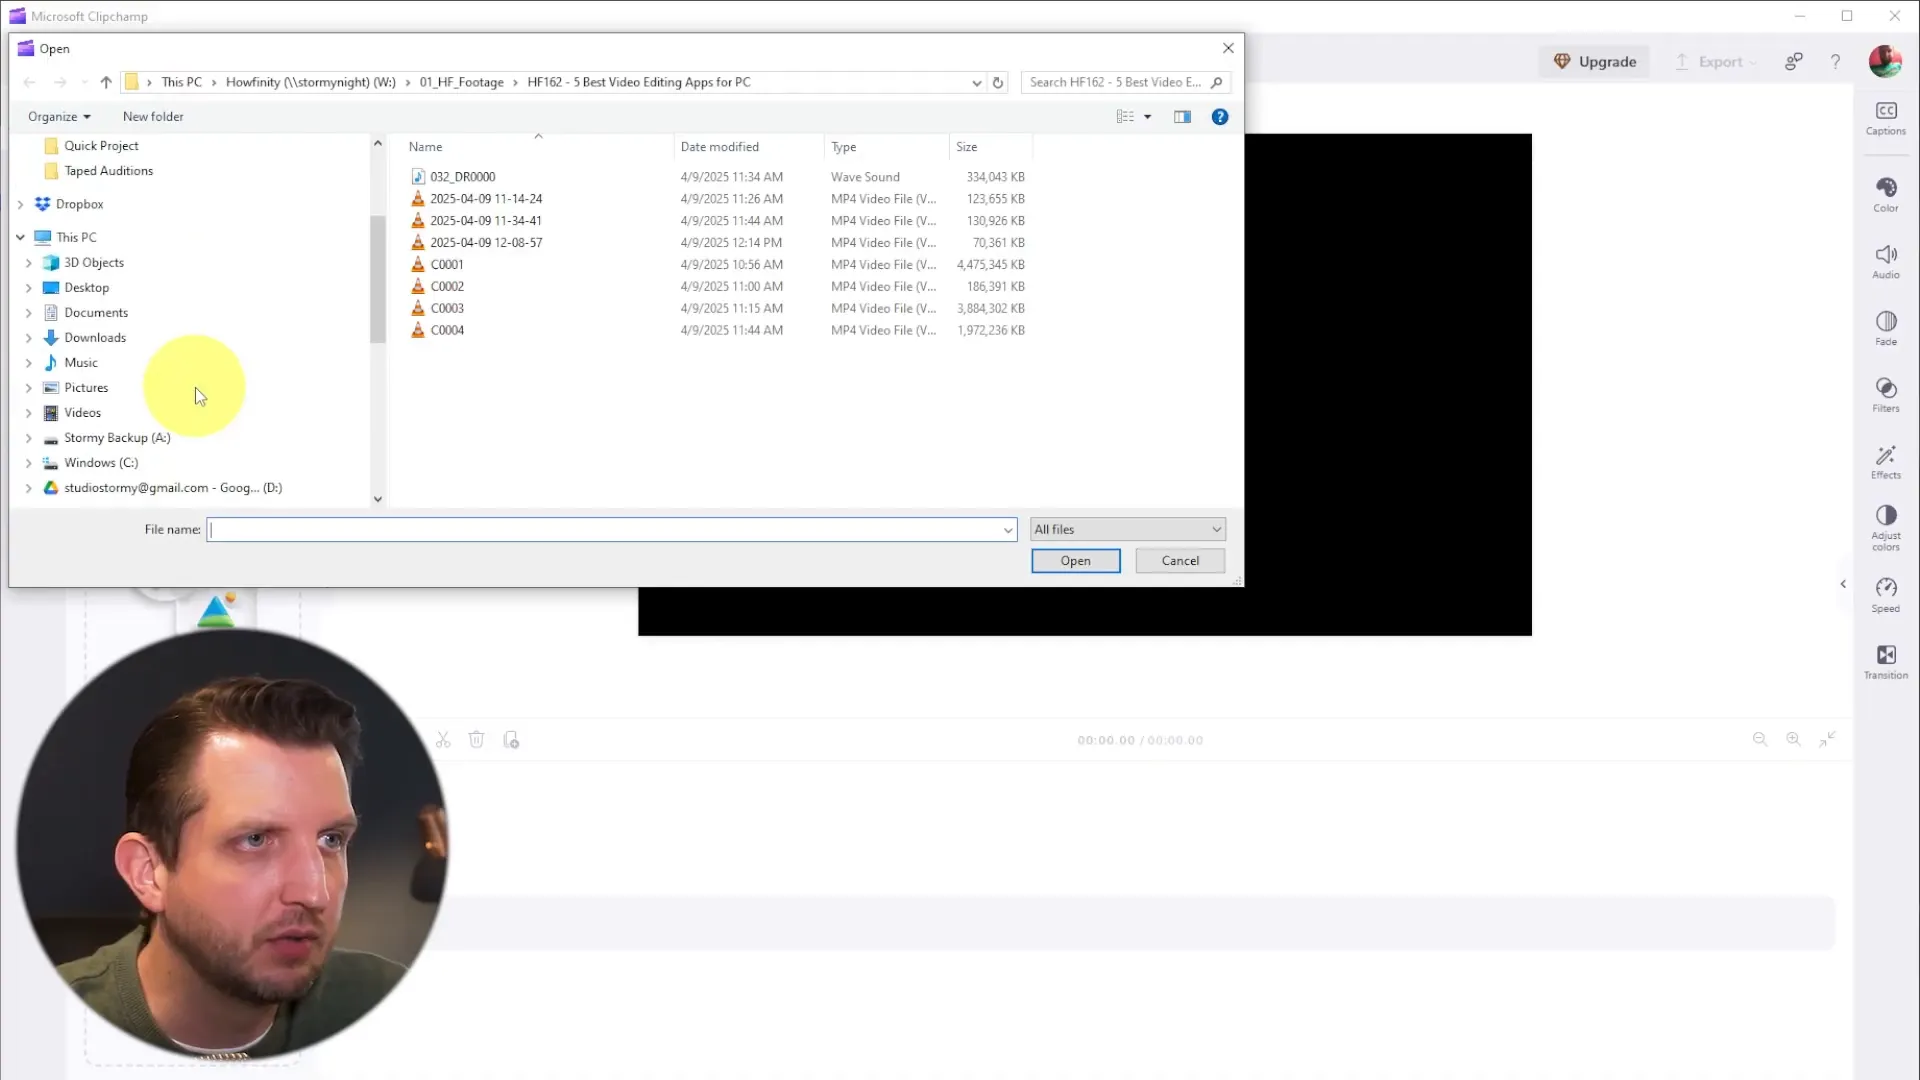Click the search magnifier in Open dialog
The height and width of the screenshot is (1080, 1920).
(x=1217, y=83)
